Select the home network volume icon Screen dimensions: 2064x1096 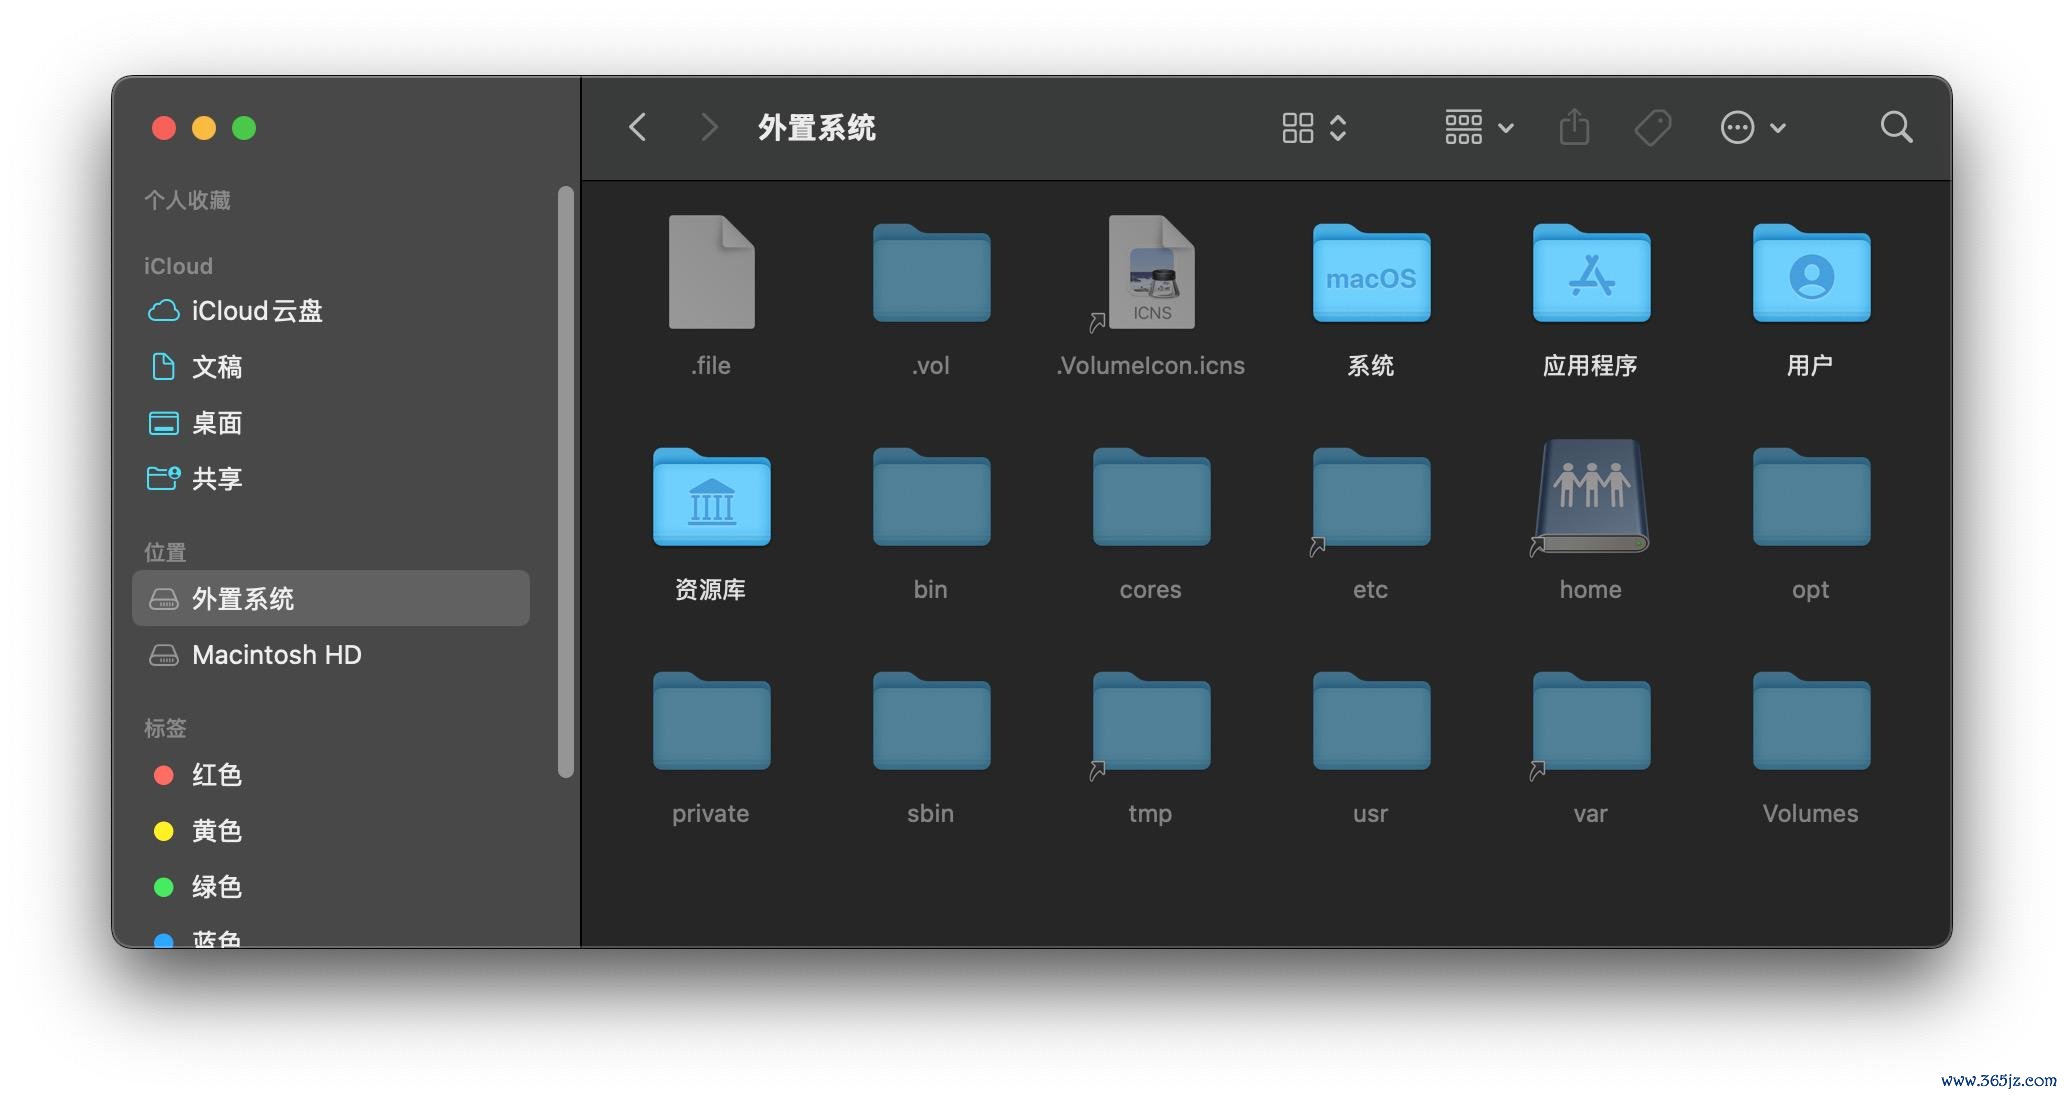1591,496
